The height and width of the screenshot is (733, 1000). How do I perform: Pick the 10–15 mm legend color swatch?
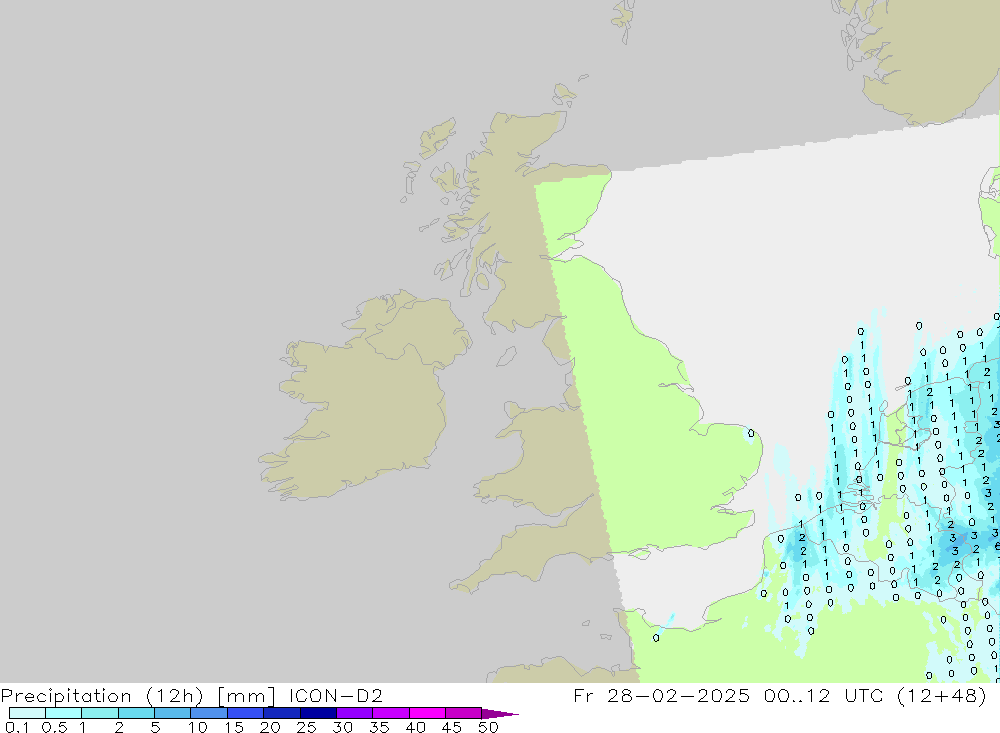click(209, 713)
